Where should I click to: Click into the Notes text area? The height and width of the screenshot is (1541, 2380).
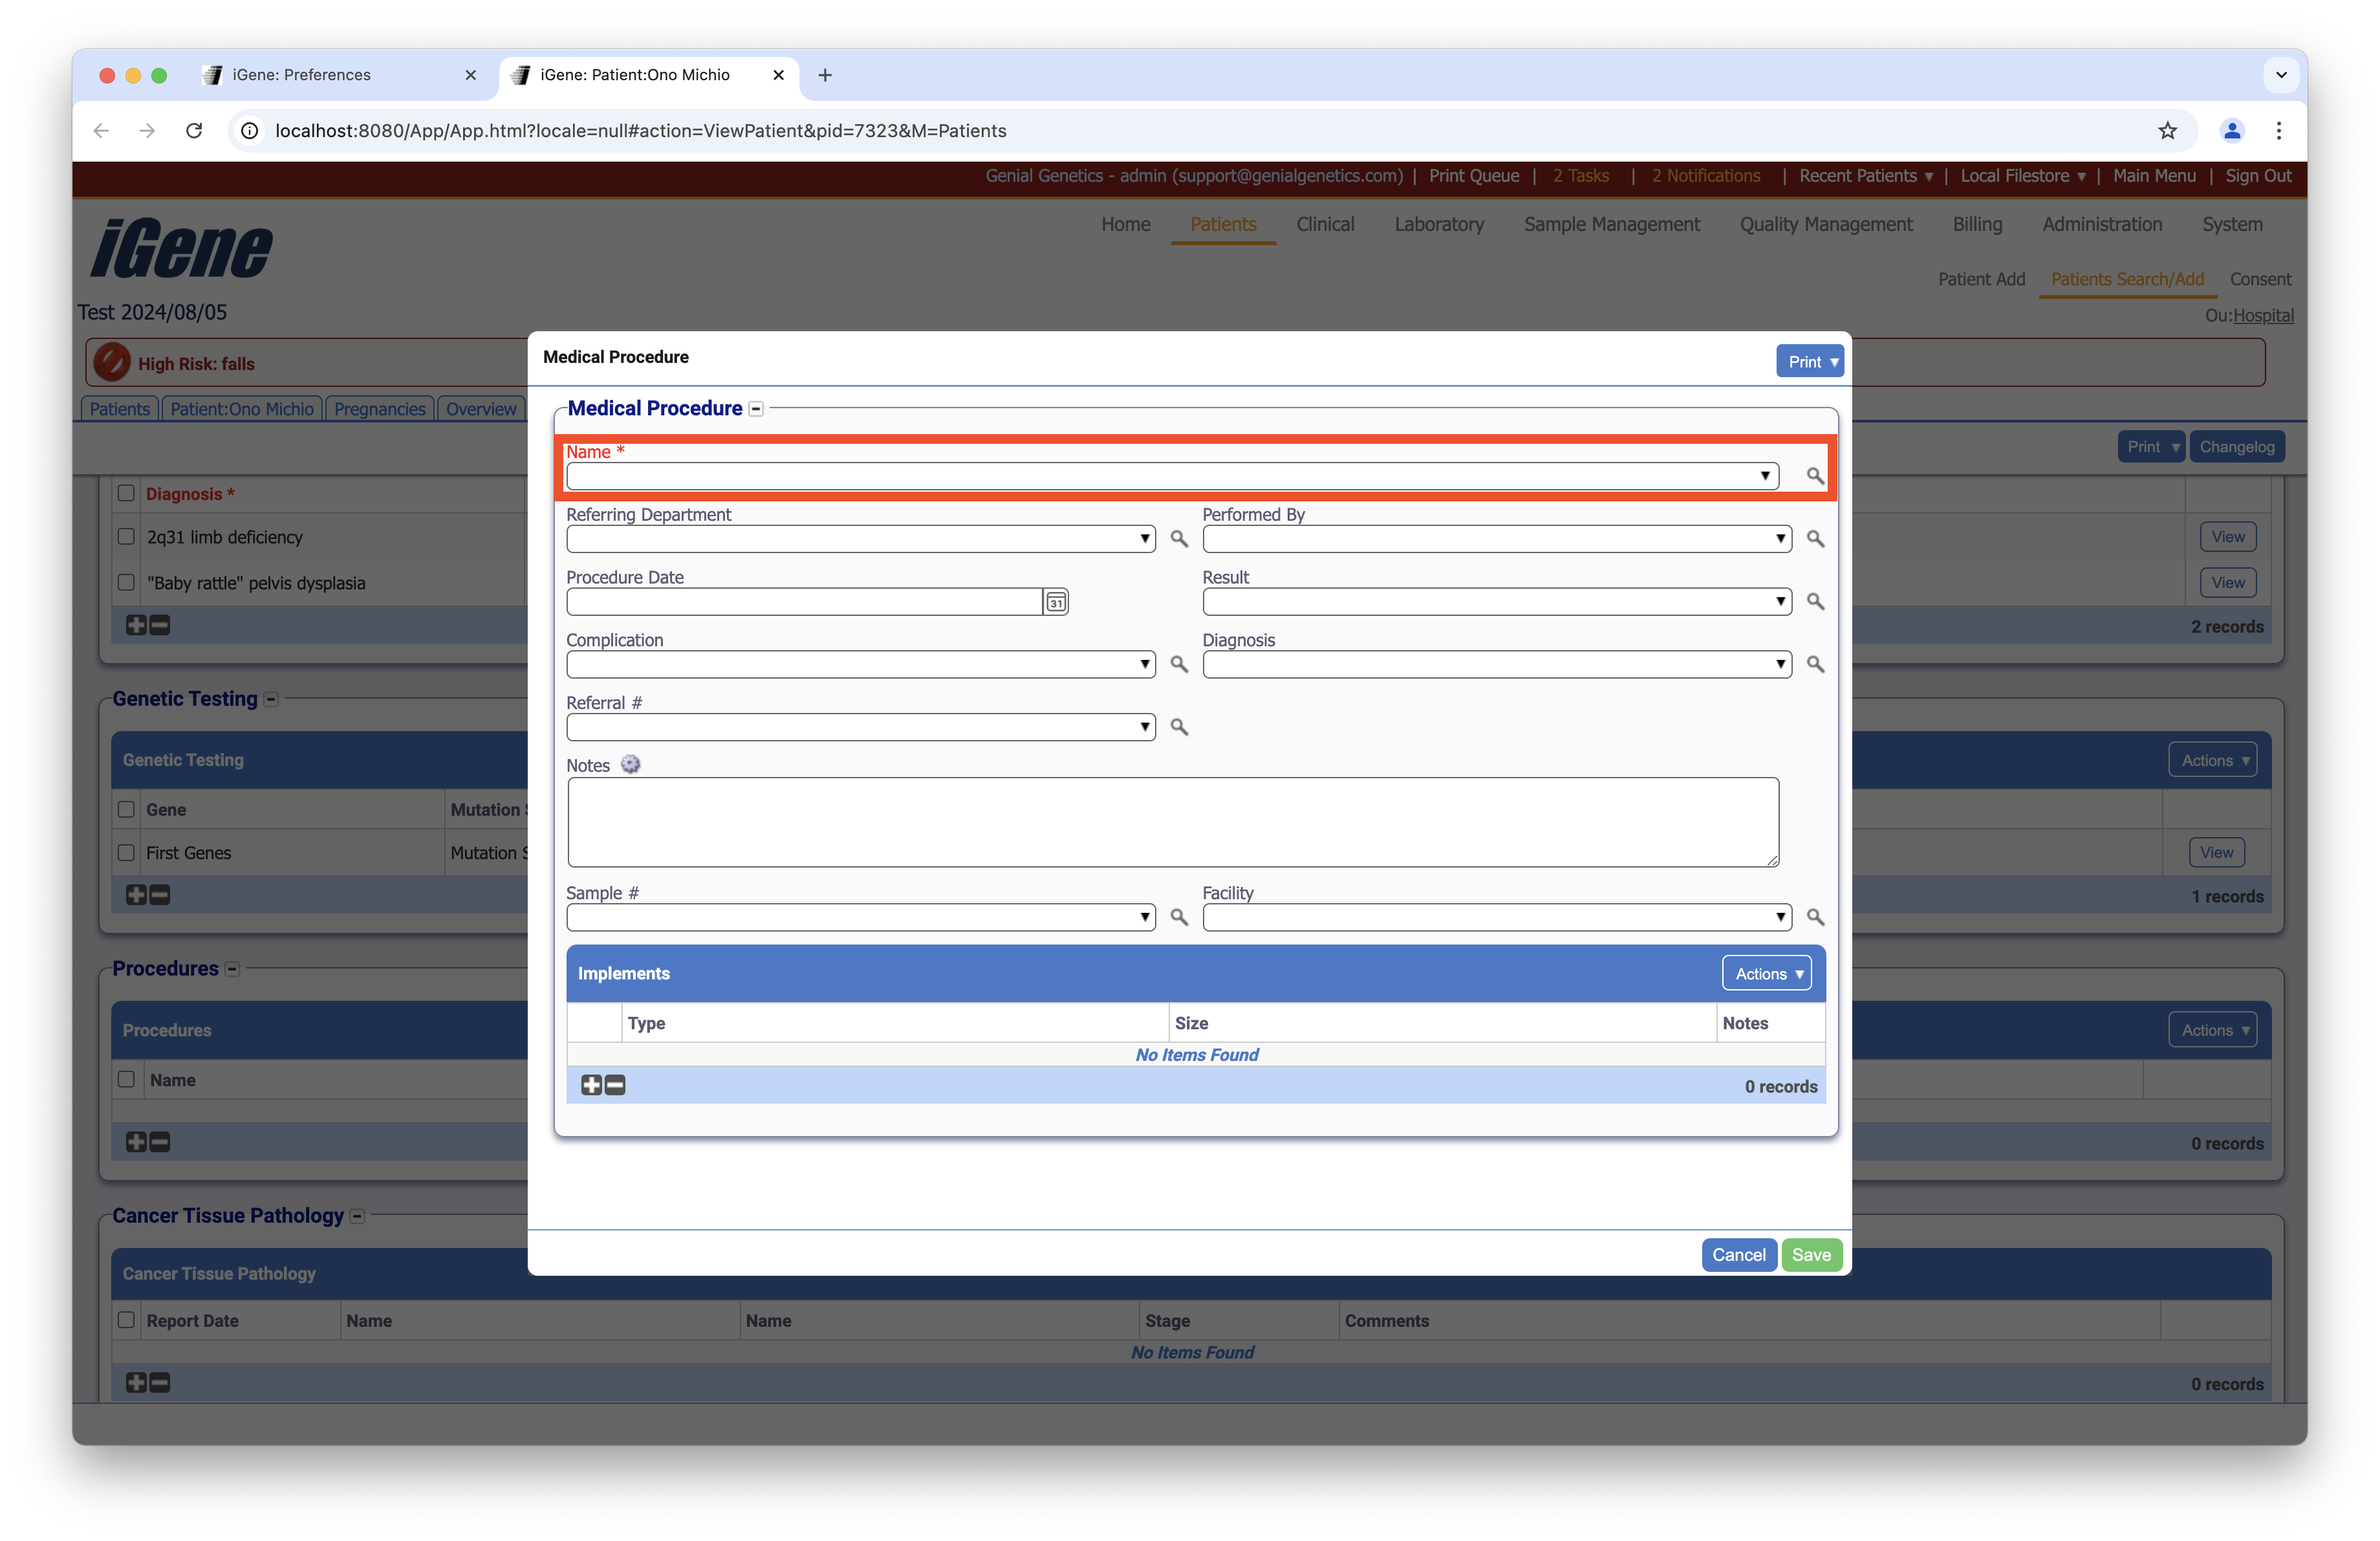point(1172,822)
